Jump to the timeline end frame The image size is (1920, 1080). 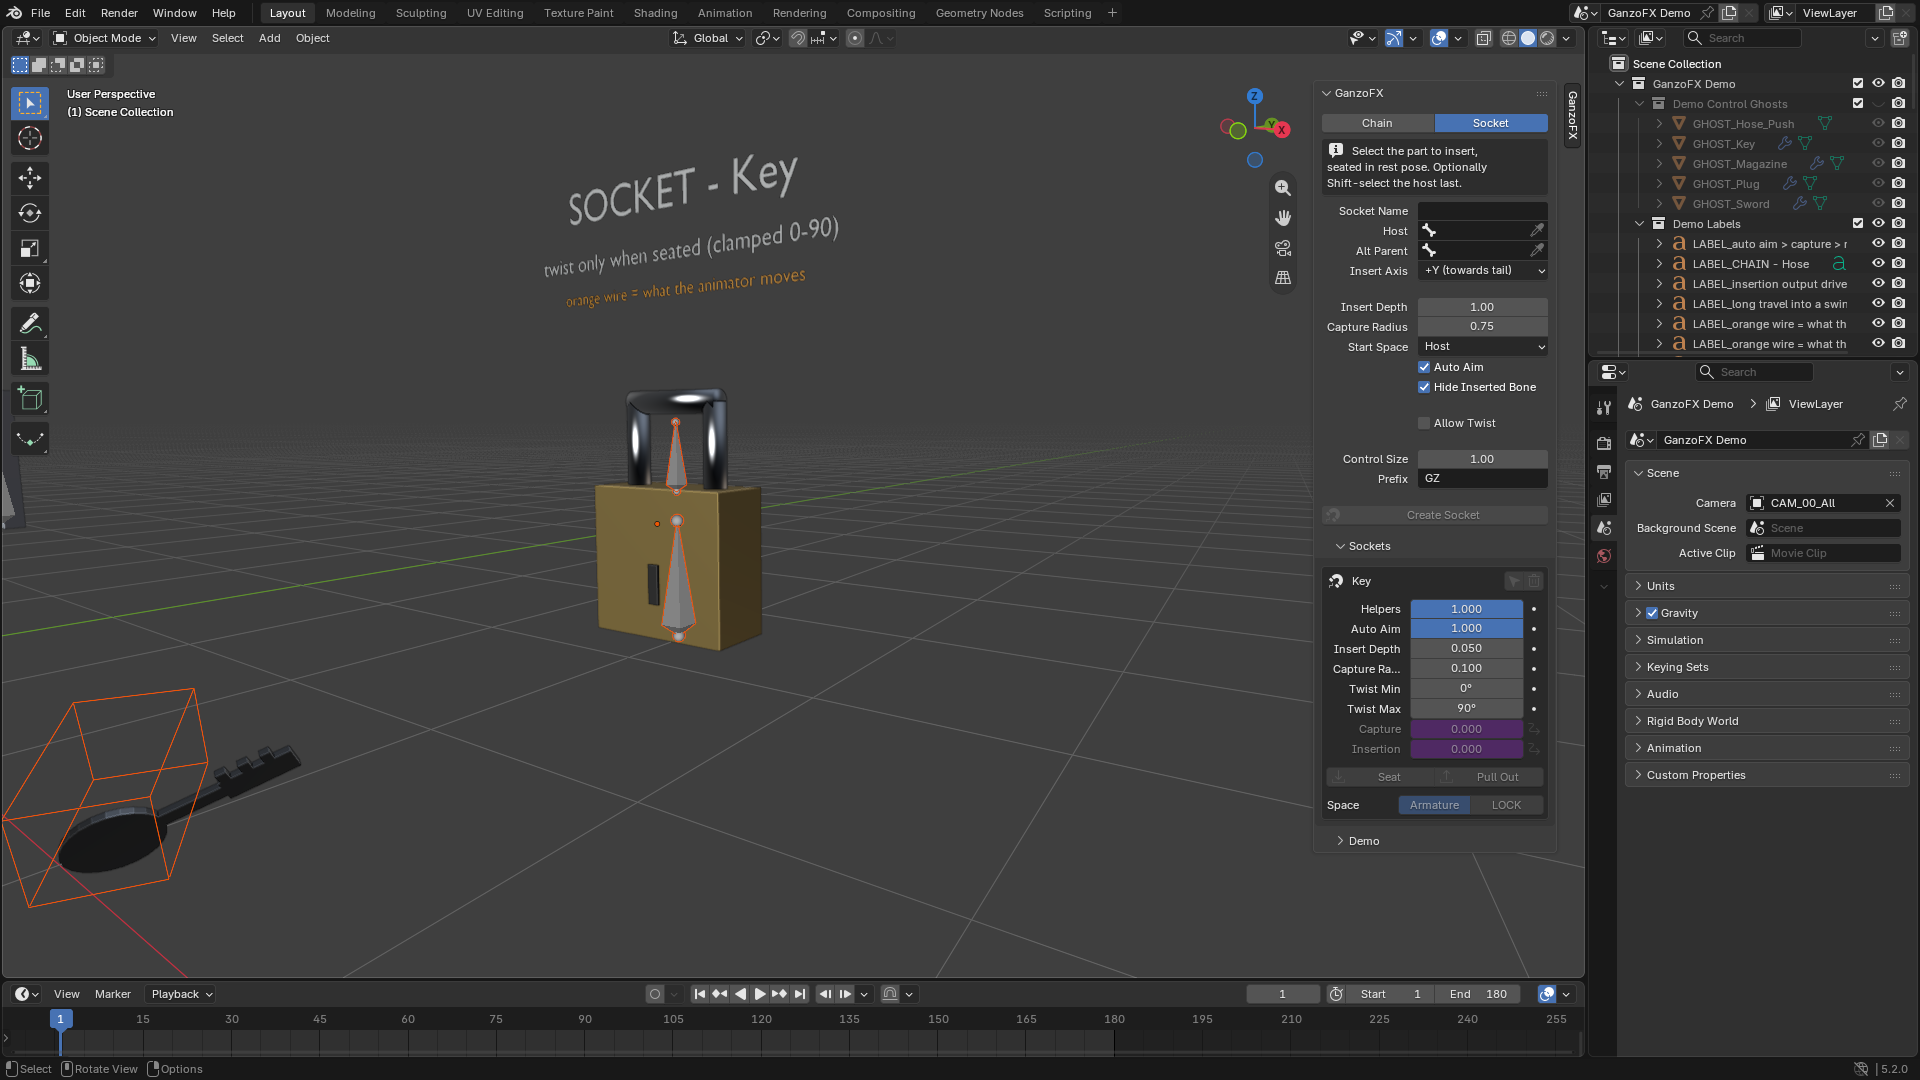(x=800, y=994)
